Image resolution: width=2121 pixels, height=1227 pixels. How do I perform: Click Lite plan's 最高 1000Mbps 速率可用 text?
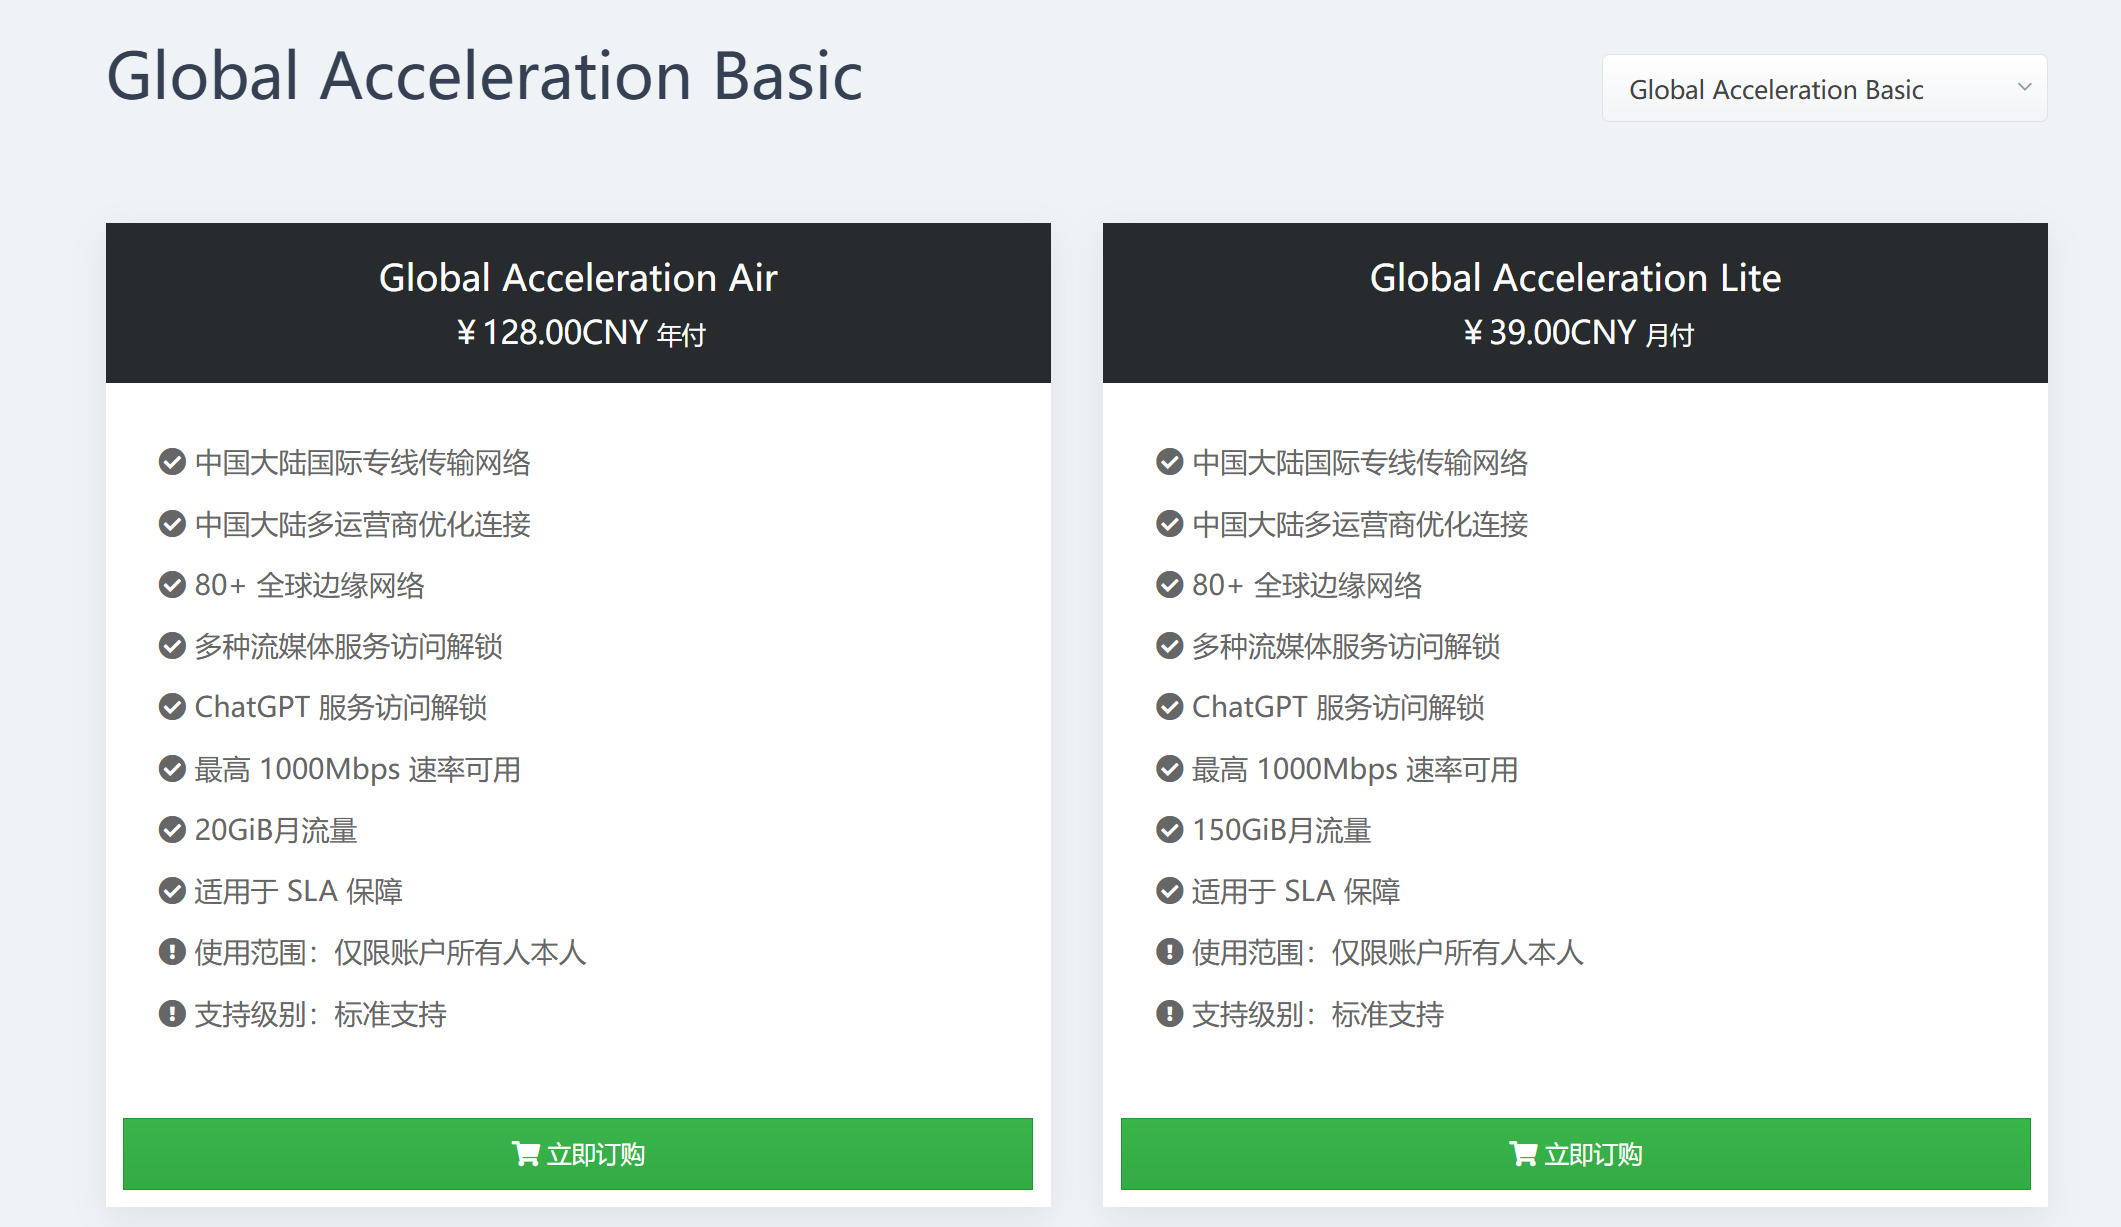[x=1355, y=769]
